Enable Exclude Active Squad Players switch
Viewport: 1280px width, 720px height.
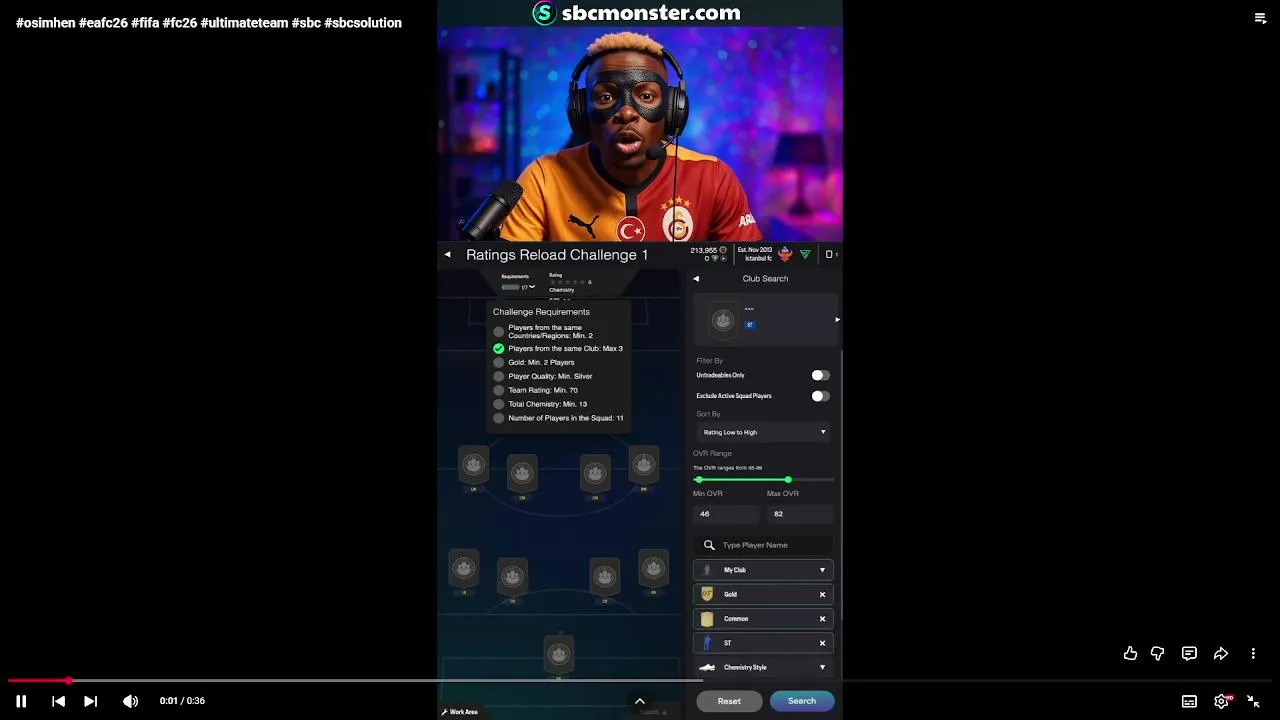pos(820,396)
